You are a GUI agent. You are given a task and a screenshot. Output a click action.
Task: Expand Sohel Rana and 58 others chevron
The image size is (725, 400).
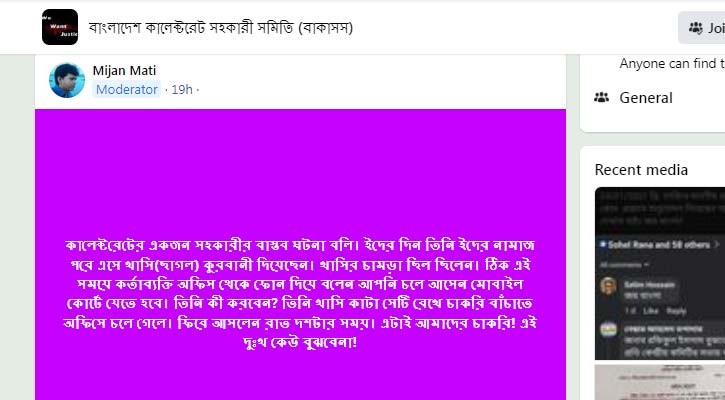pyautogui.click(x=717, y=244)
